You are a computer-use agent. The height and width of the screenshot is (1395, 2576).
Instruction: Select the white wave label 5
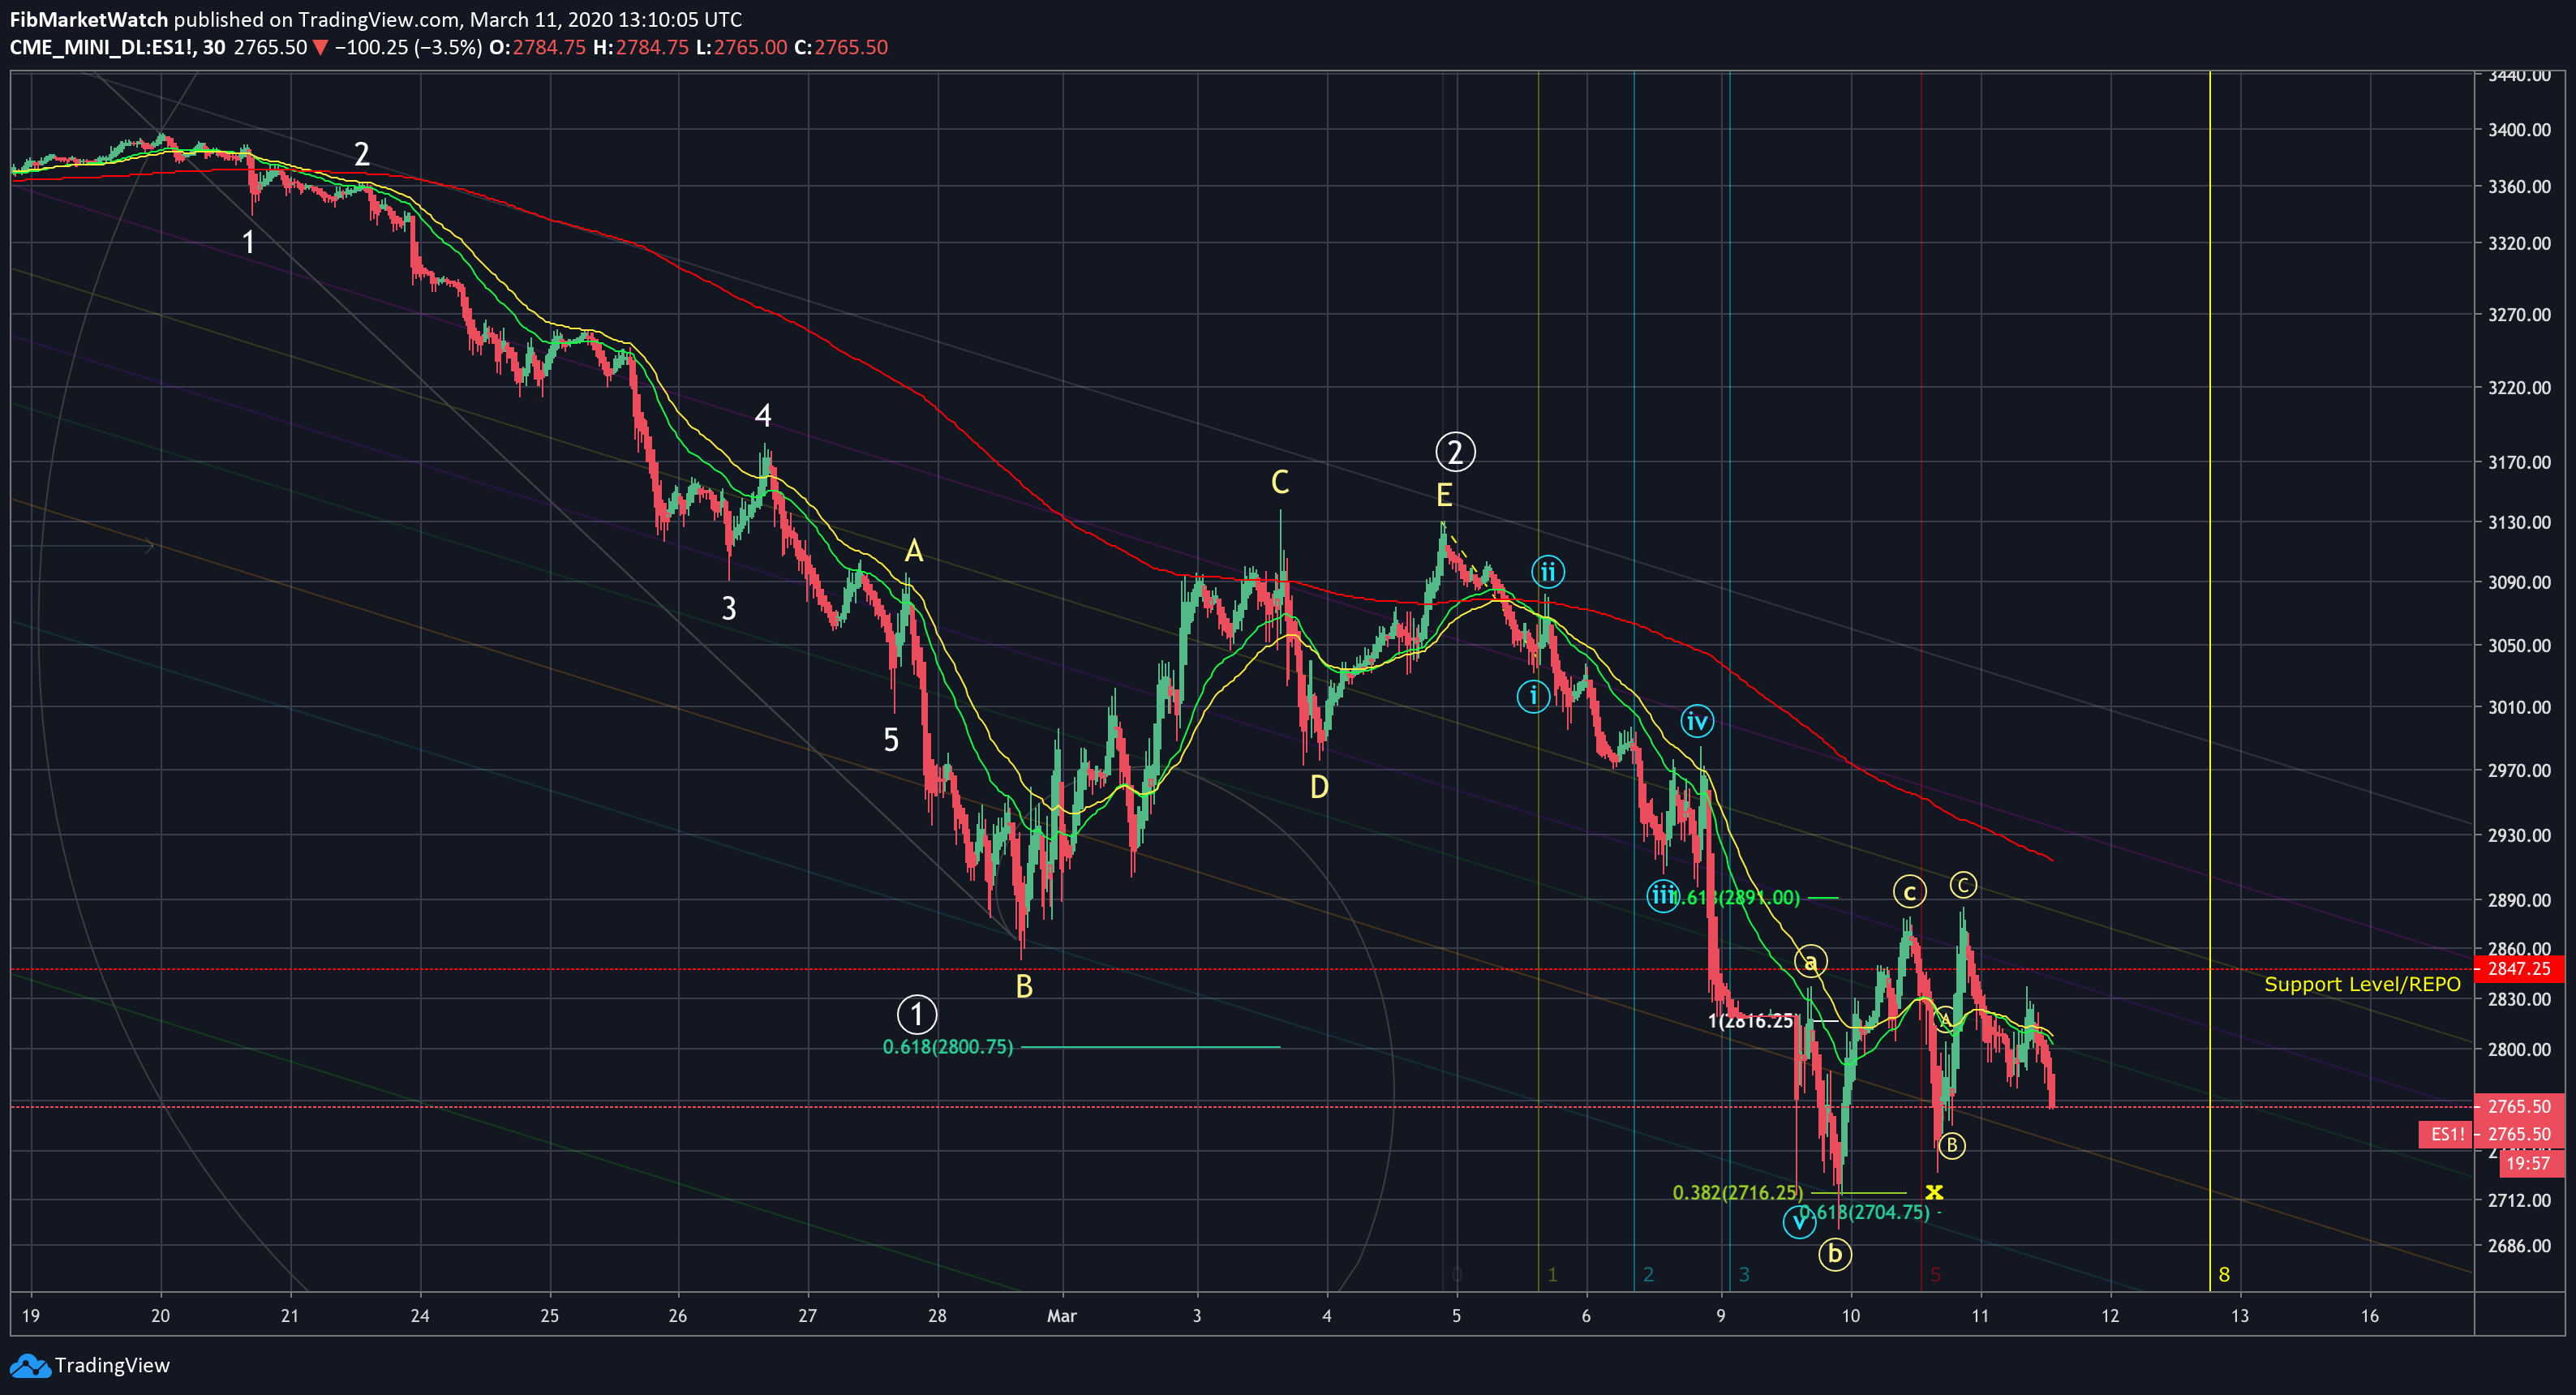click(891, 740)
